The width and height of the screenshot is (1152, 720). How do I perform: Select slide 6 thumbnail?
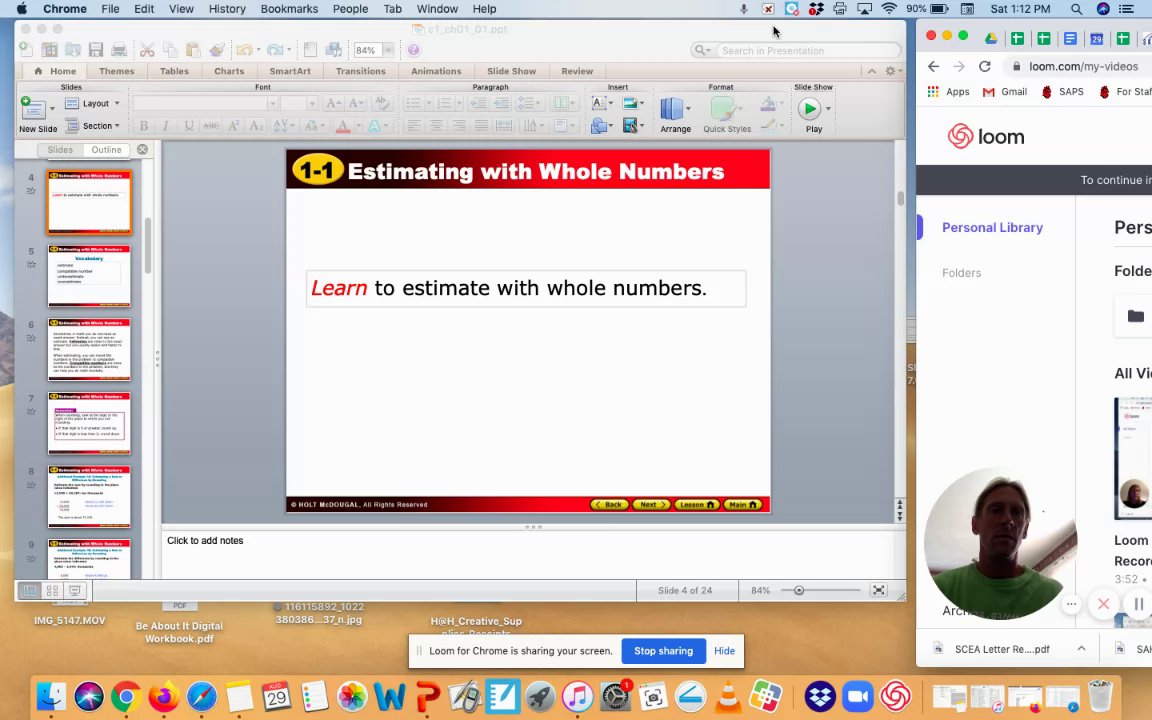point(89,350)
